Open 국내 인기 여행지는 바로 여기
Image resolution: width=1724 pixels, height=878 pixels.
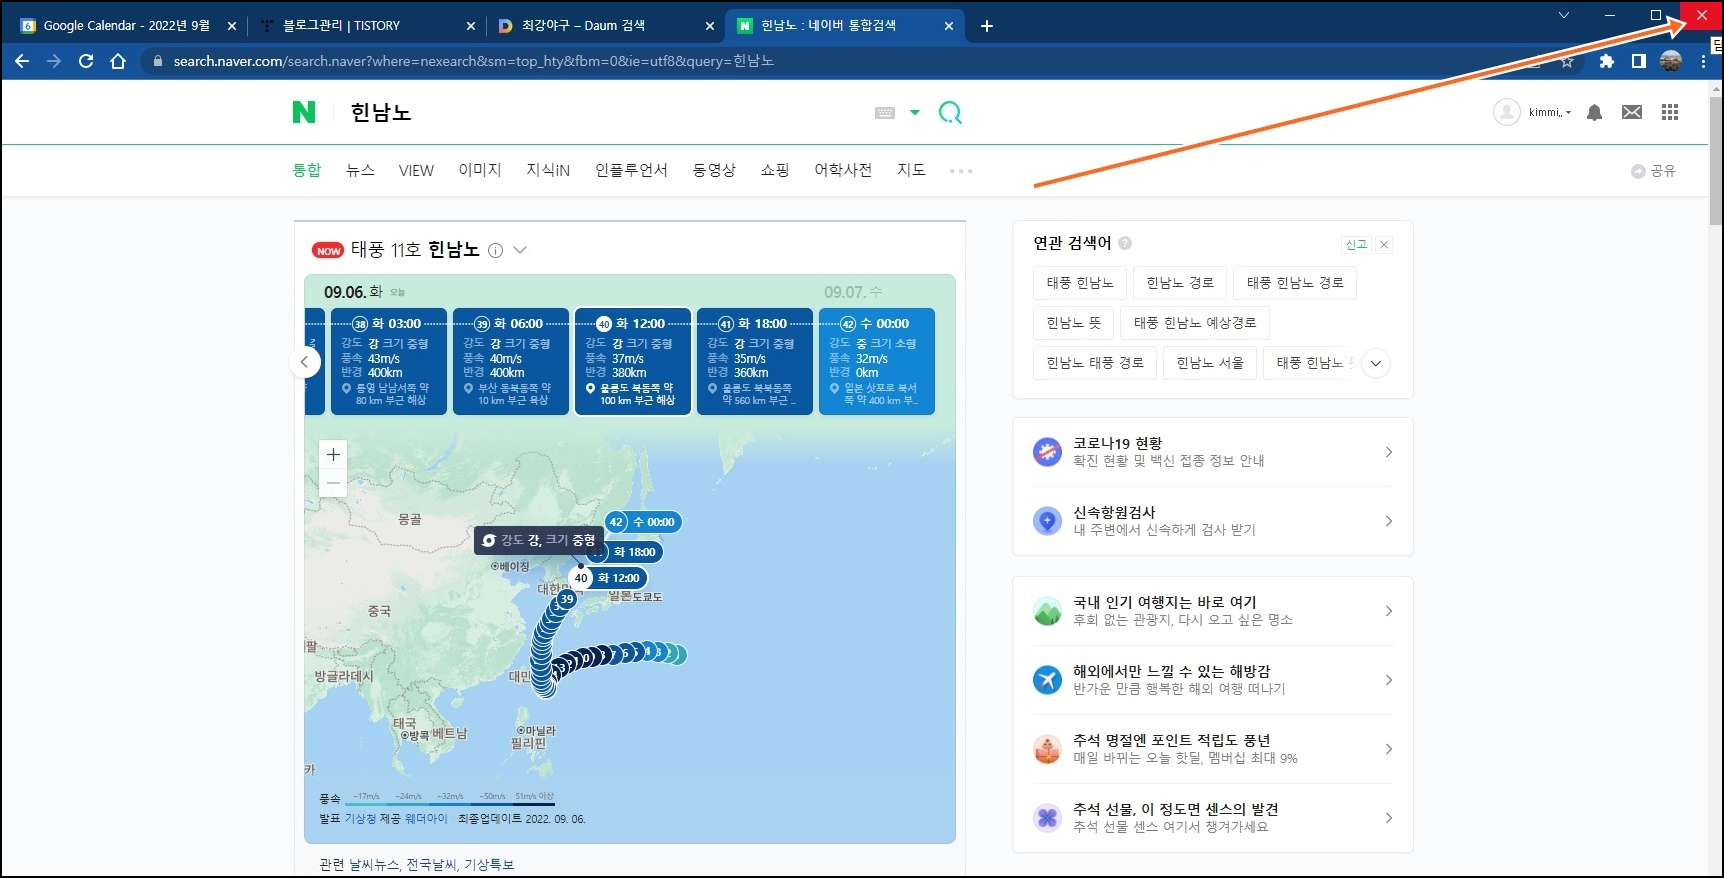point(1213,611)
